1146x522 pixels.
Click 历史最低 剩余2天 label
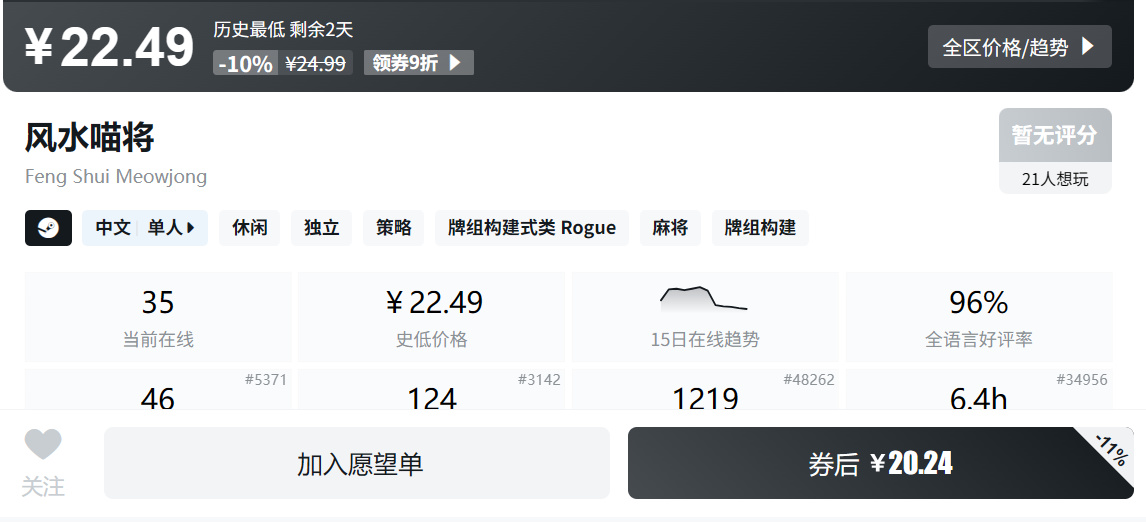(x=284, y=29)
